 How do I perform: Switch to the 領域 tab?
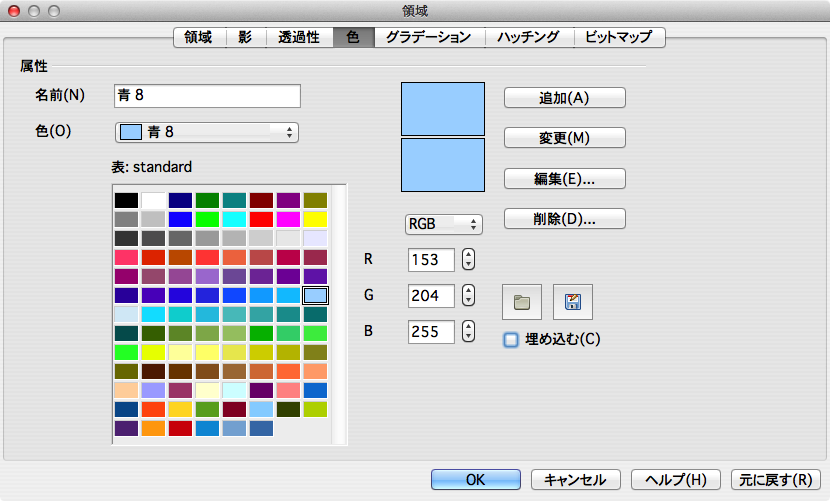click(x=199, y=37)
